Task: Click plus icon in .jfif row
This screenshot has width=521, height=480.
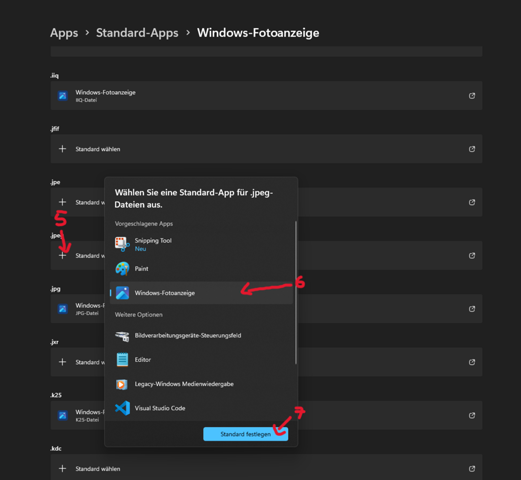Action: [62, 149]
